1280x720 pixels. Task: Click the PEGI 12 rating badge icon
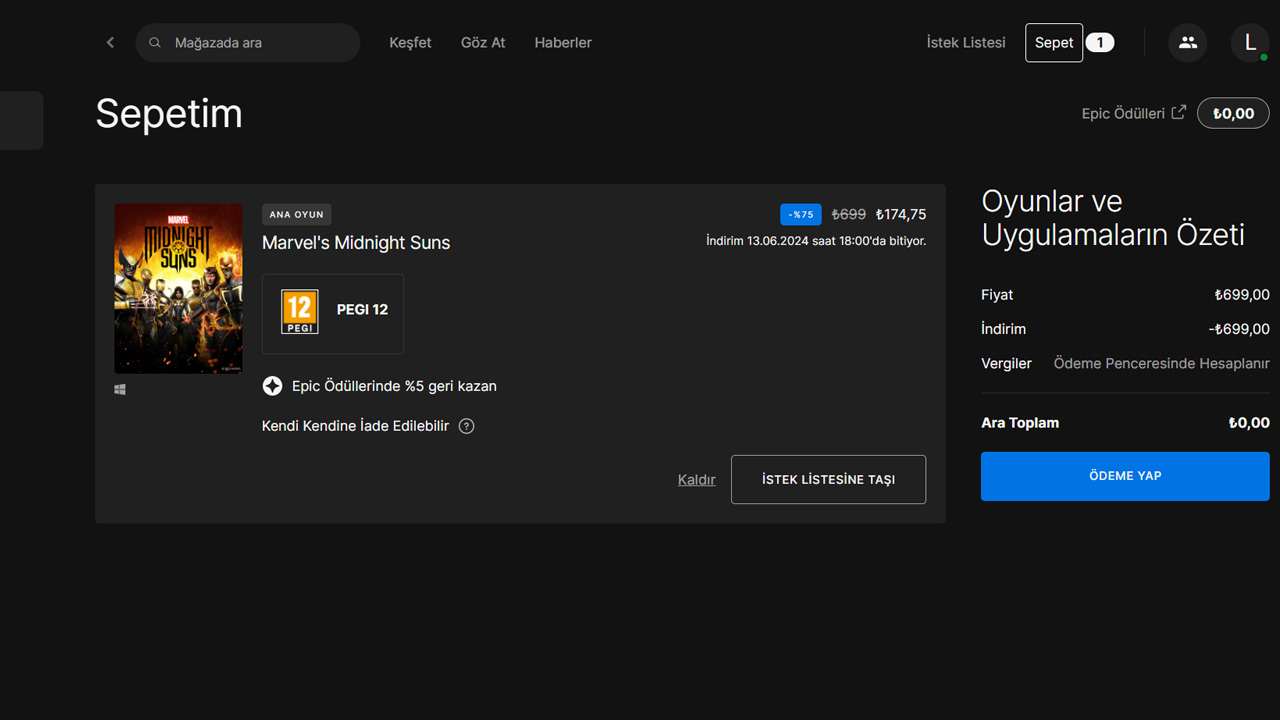(299, 311)
